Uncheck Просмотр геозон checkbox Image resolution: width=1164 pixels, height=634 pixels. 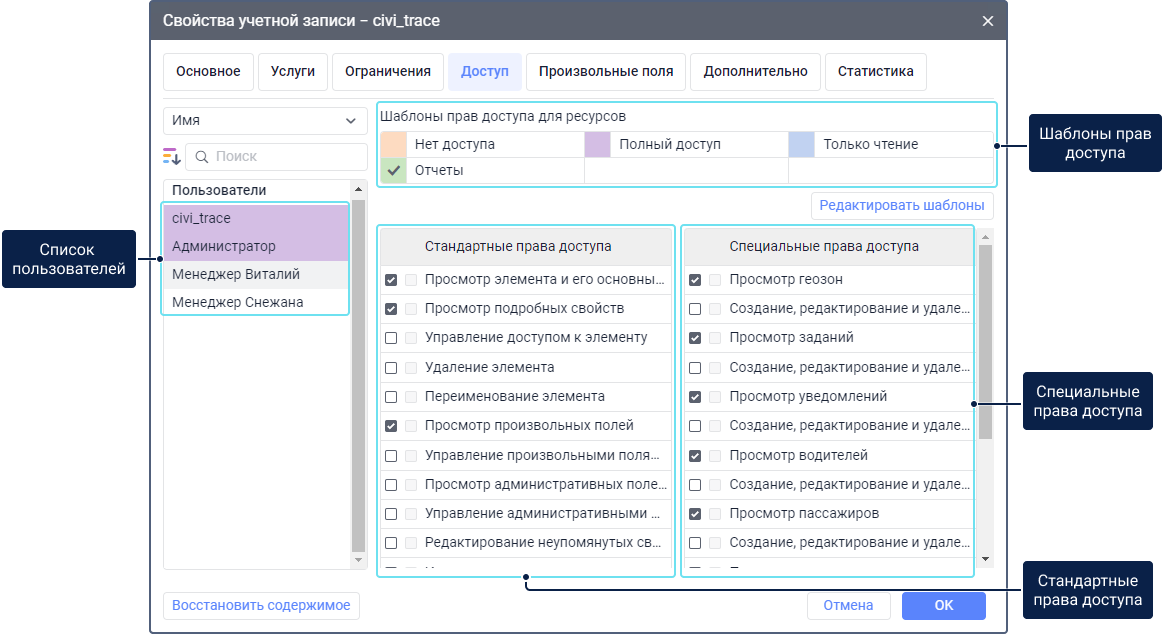point(695,280)
